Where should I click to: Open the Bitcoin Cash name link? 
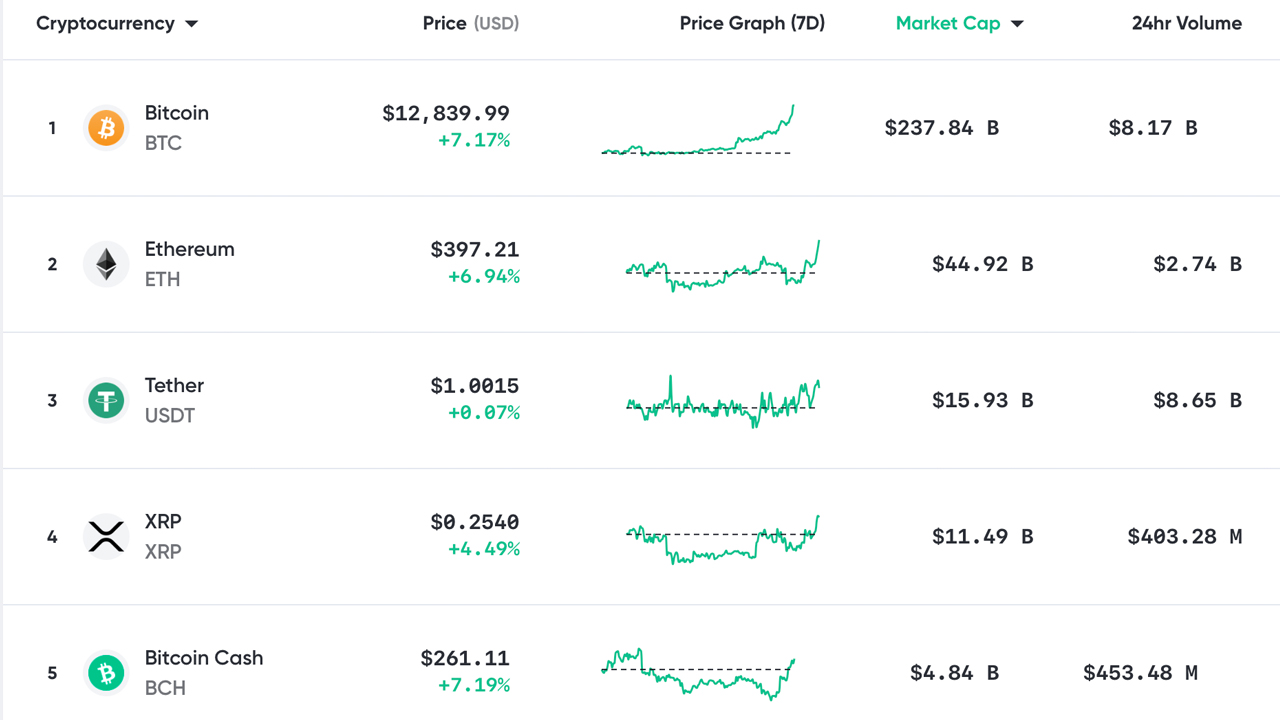click(204, 658)
